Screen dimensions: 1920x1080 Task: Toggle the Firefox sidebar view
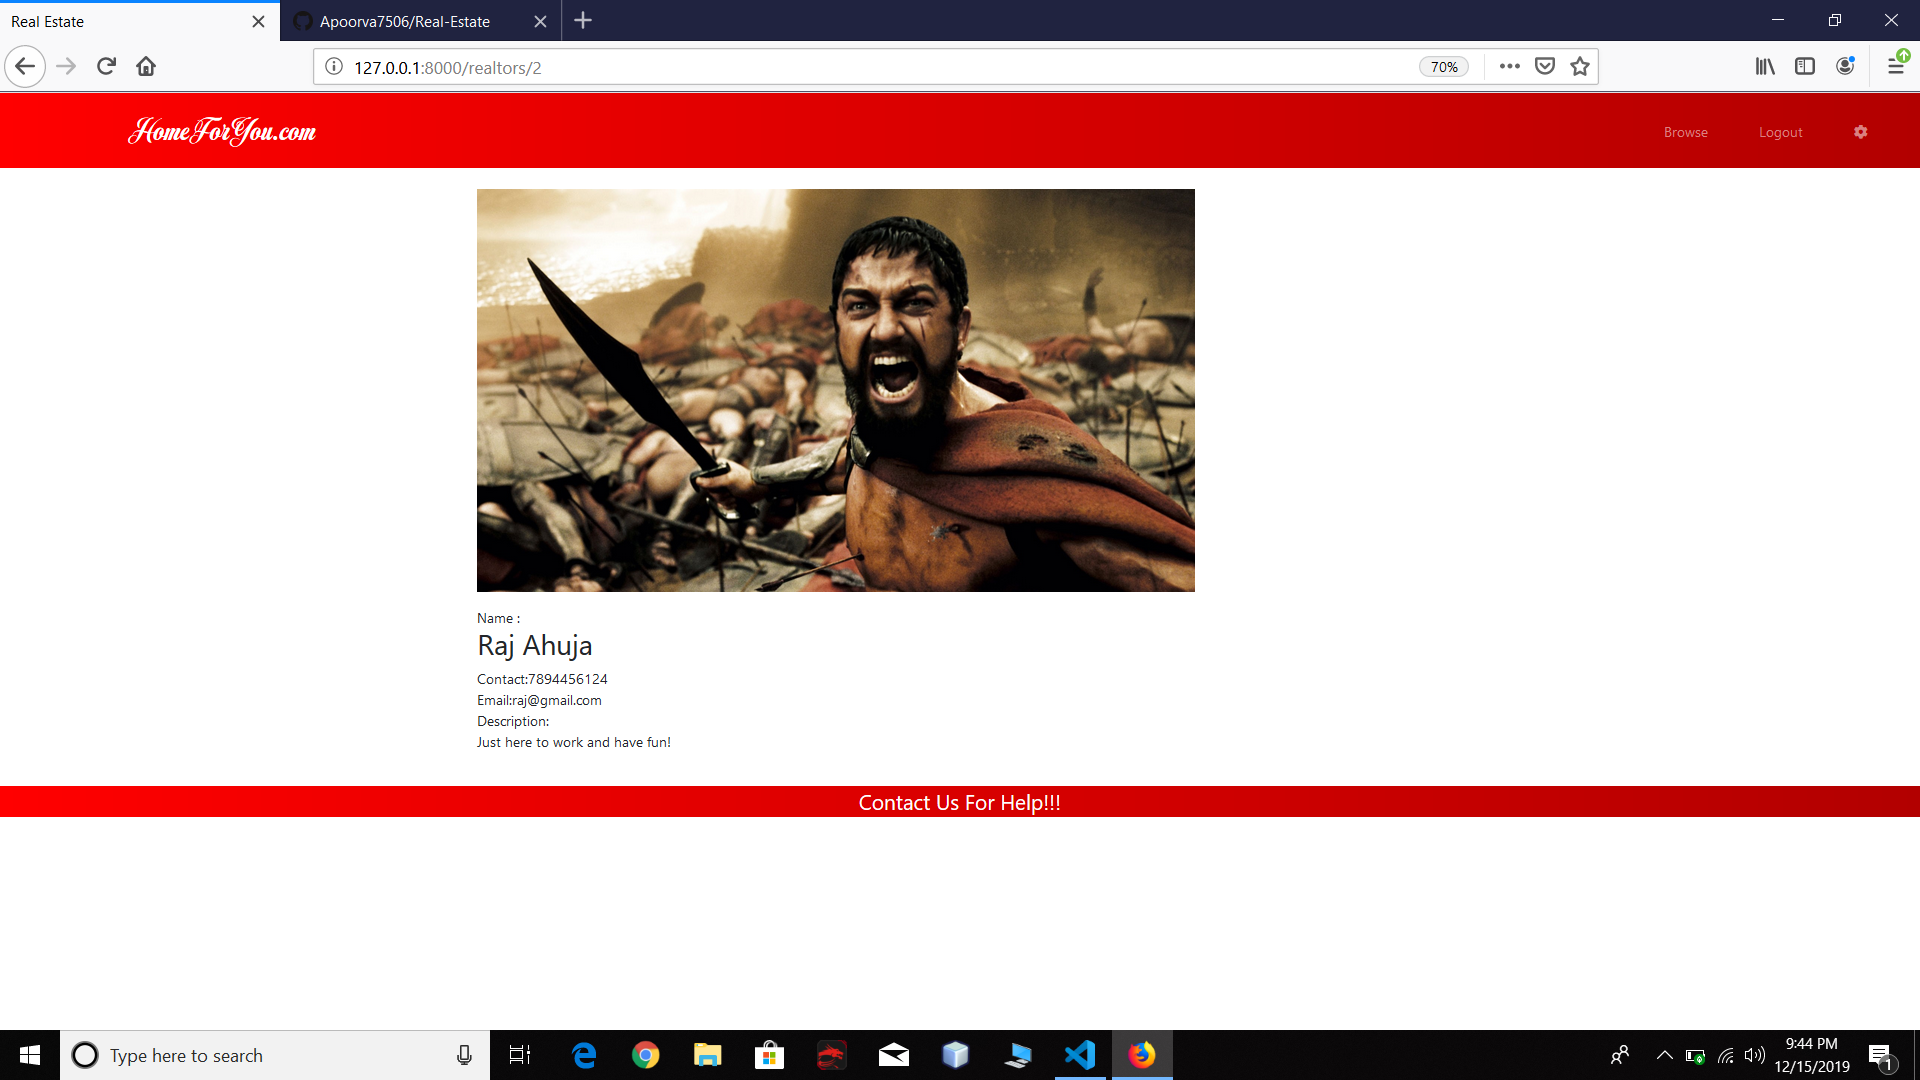tap(1805, 66)
